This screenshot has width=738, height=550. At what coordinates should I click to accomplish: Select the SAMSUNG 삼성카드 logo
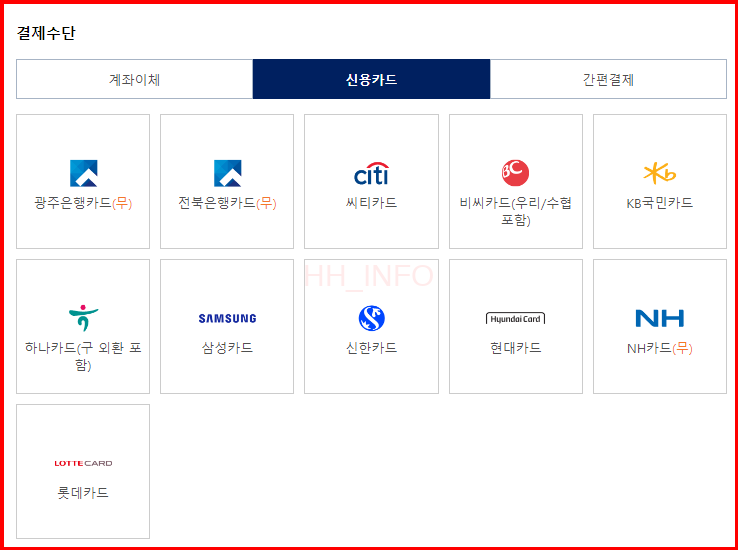(x=227, y=319)
